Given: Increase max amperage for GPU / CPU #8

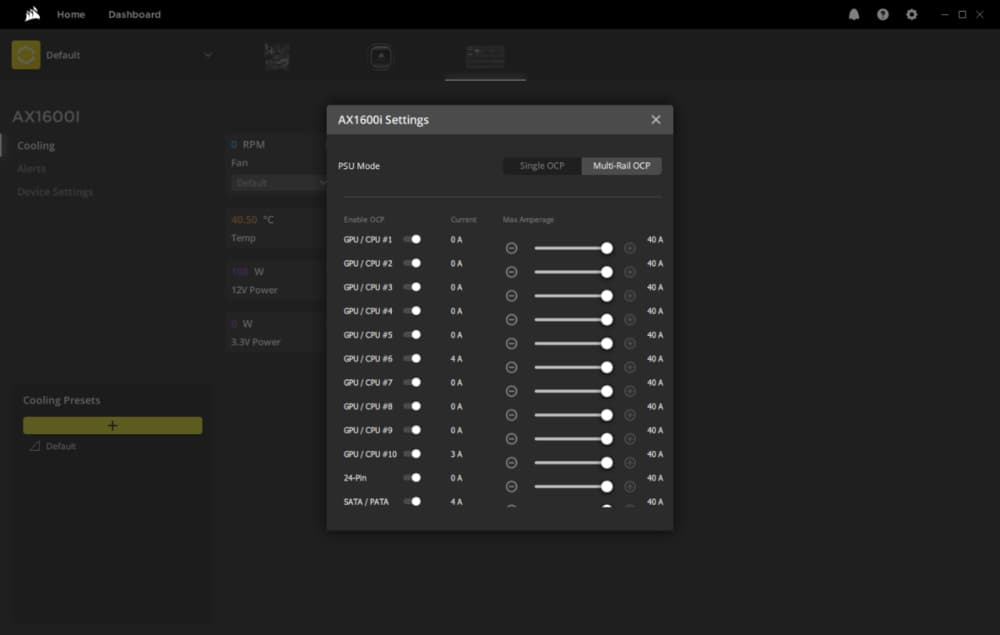Looking at the screenshot, I should (629, 415).
